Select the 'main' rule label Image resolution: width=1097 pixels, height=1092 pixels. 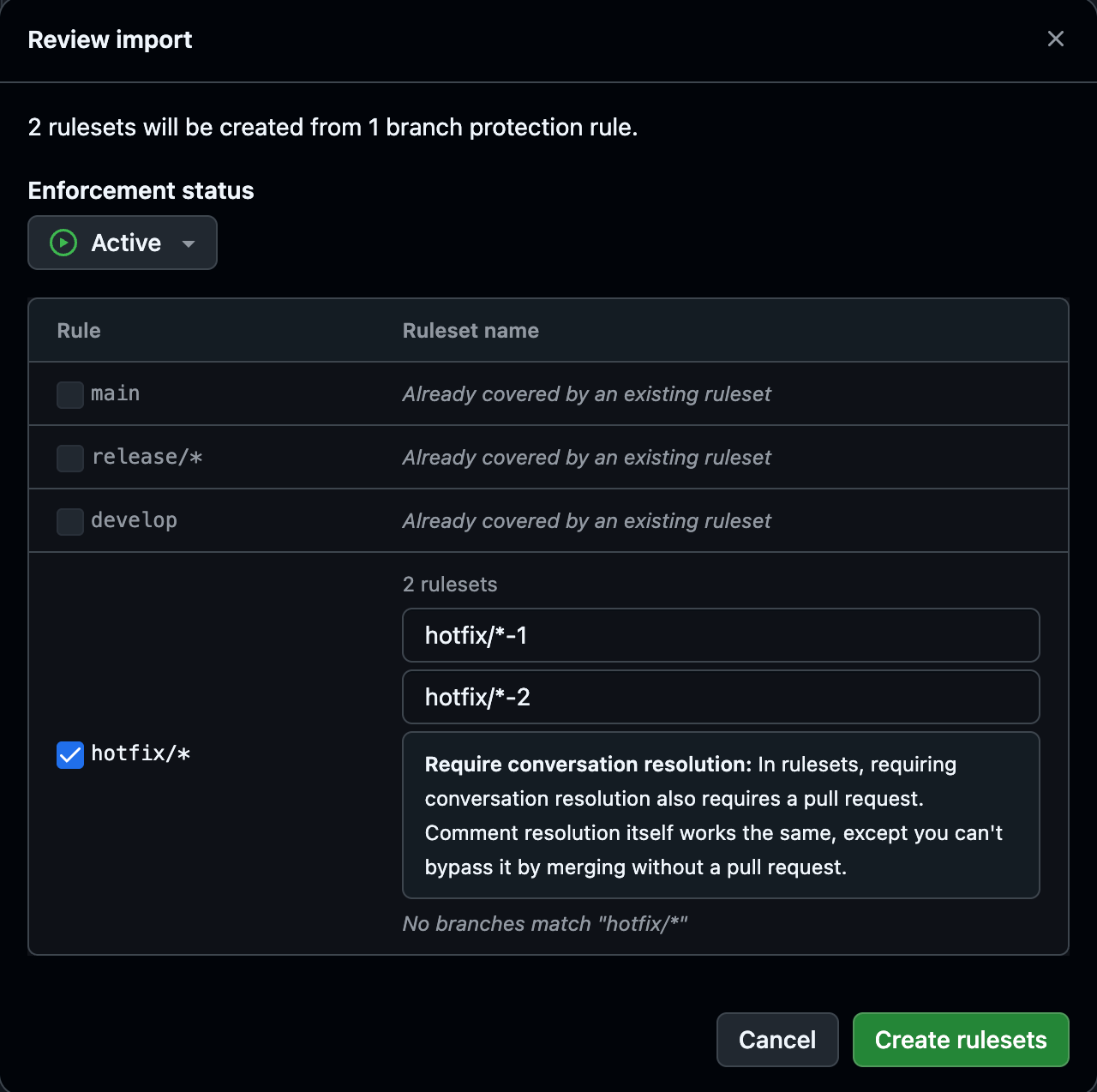coord(115,394)
